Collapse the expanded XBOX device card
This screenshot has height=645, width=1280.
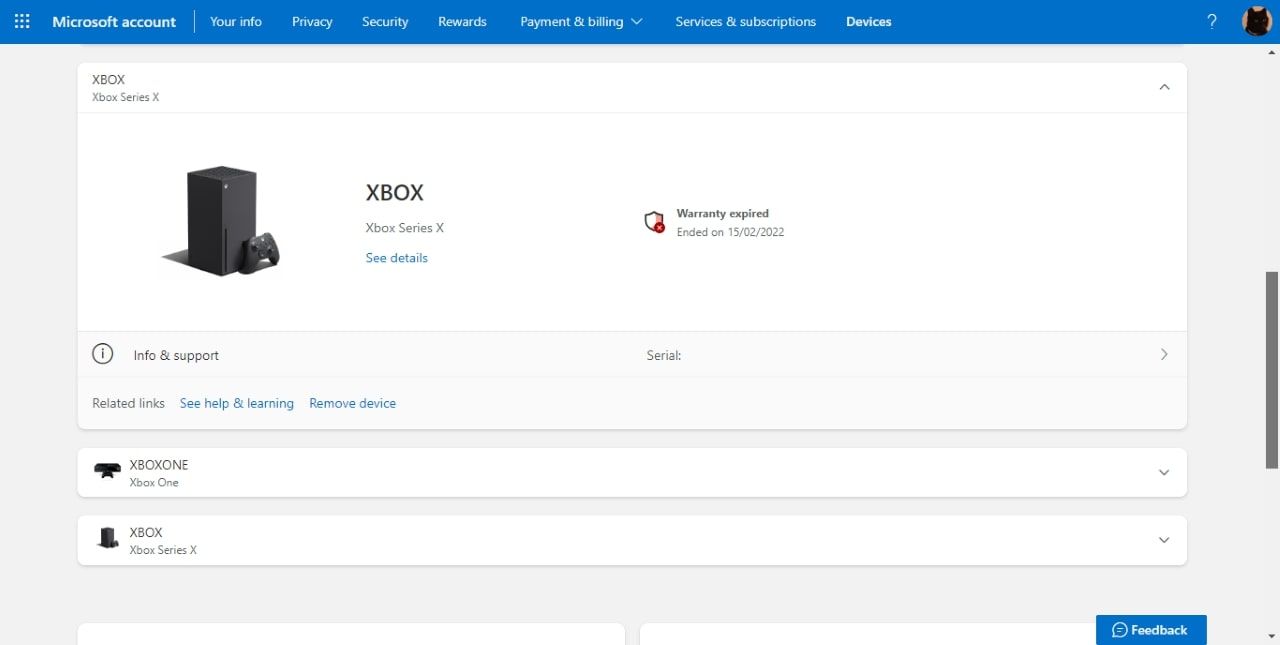1163,87
